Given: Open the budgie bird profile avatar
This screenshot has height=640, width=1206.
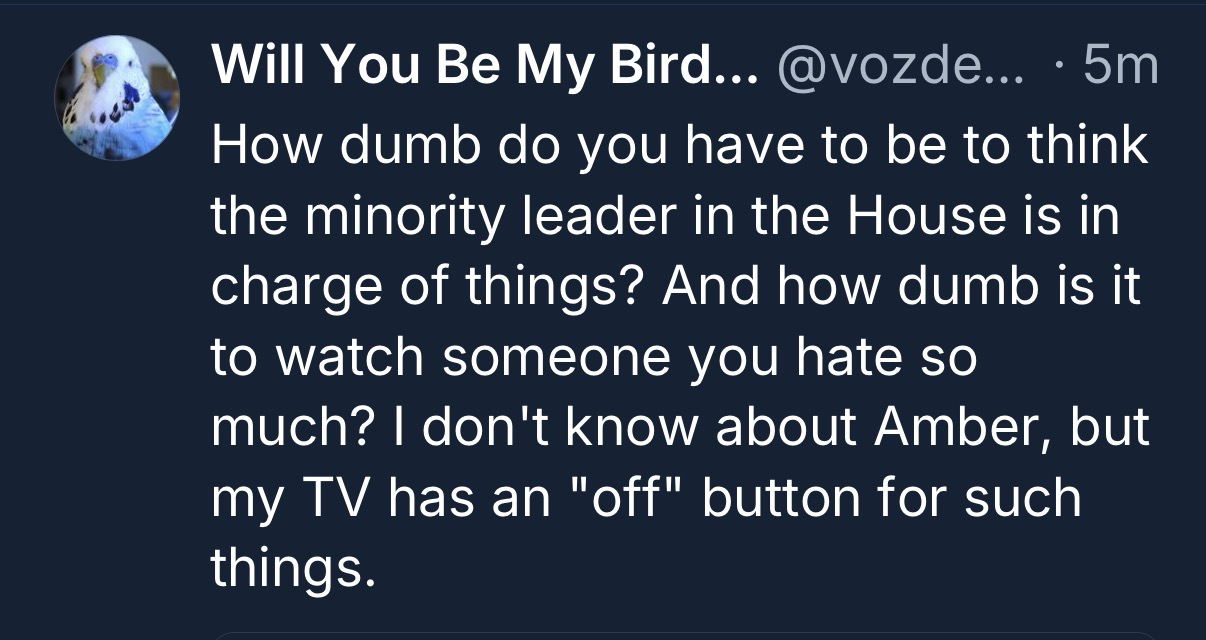Looking at the screenshot, I should click(117, 98).
